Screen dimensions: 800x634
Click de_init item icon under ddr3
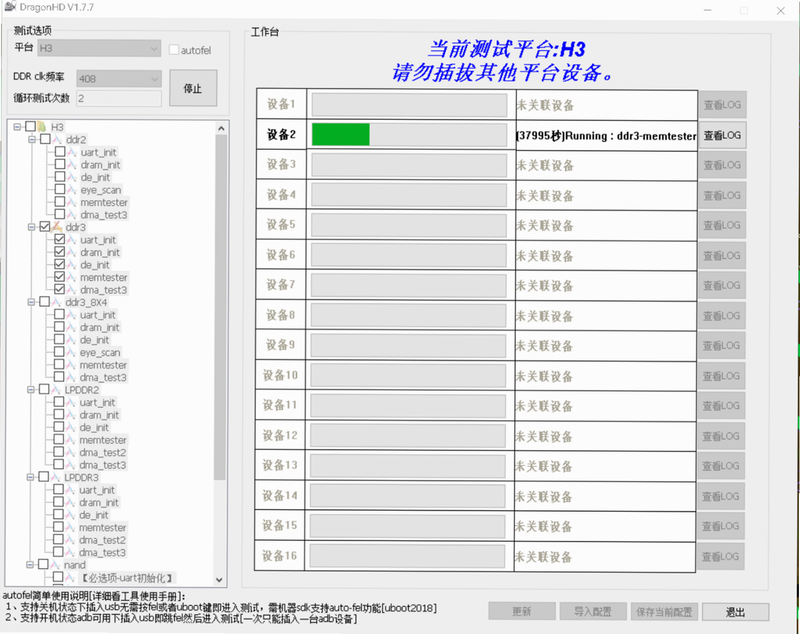71,265
